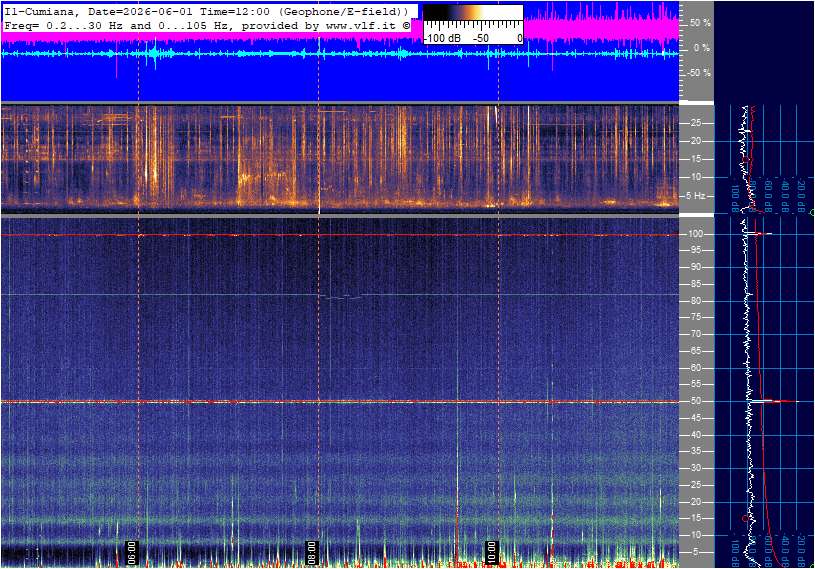This screenshot has height=569, width=815.
Task: Click the '0 %' amplitude axis label
Action: (x=702, y=48)
